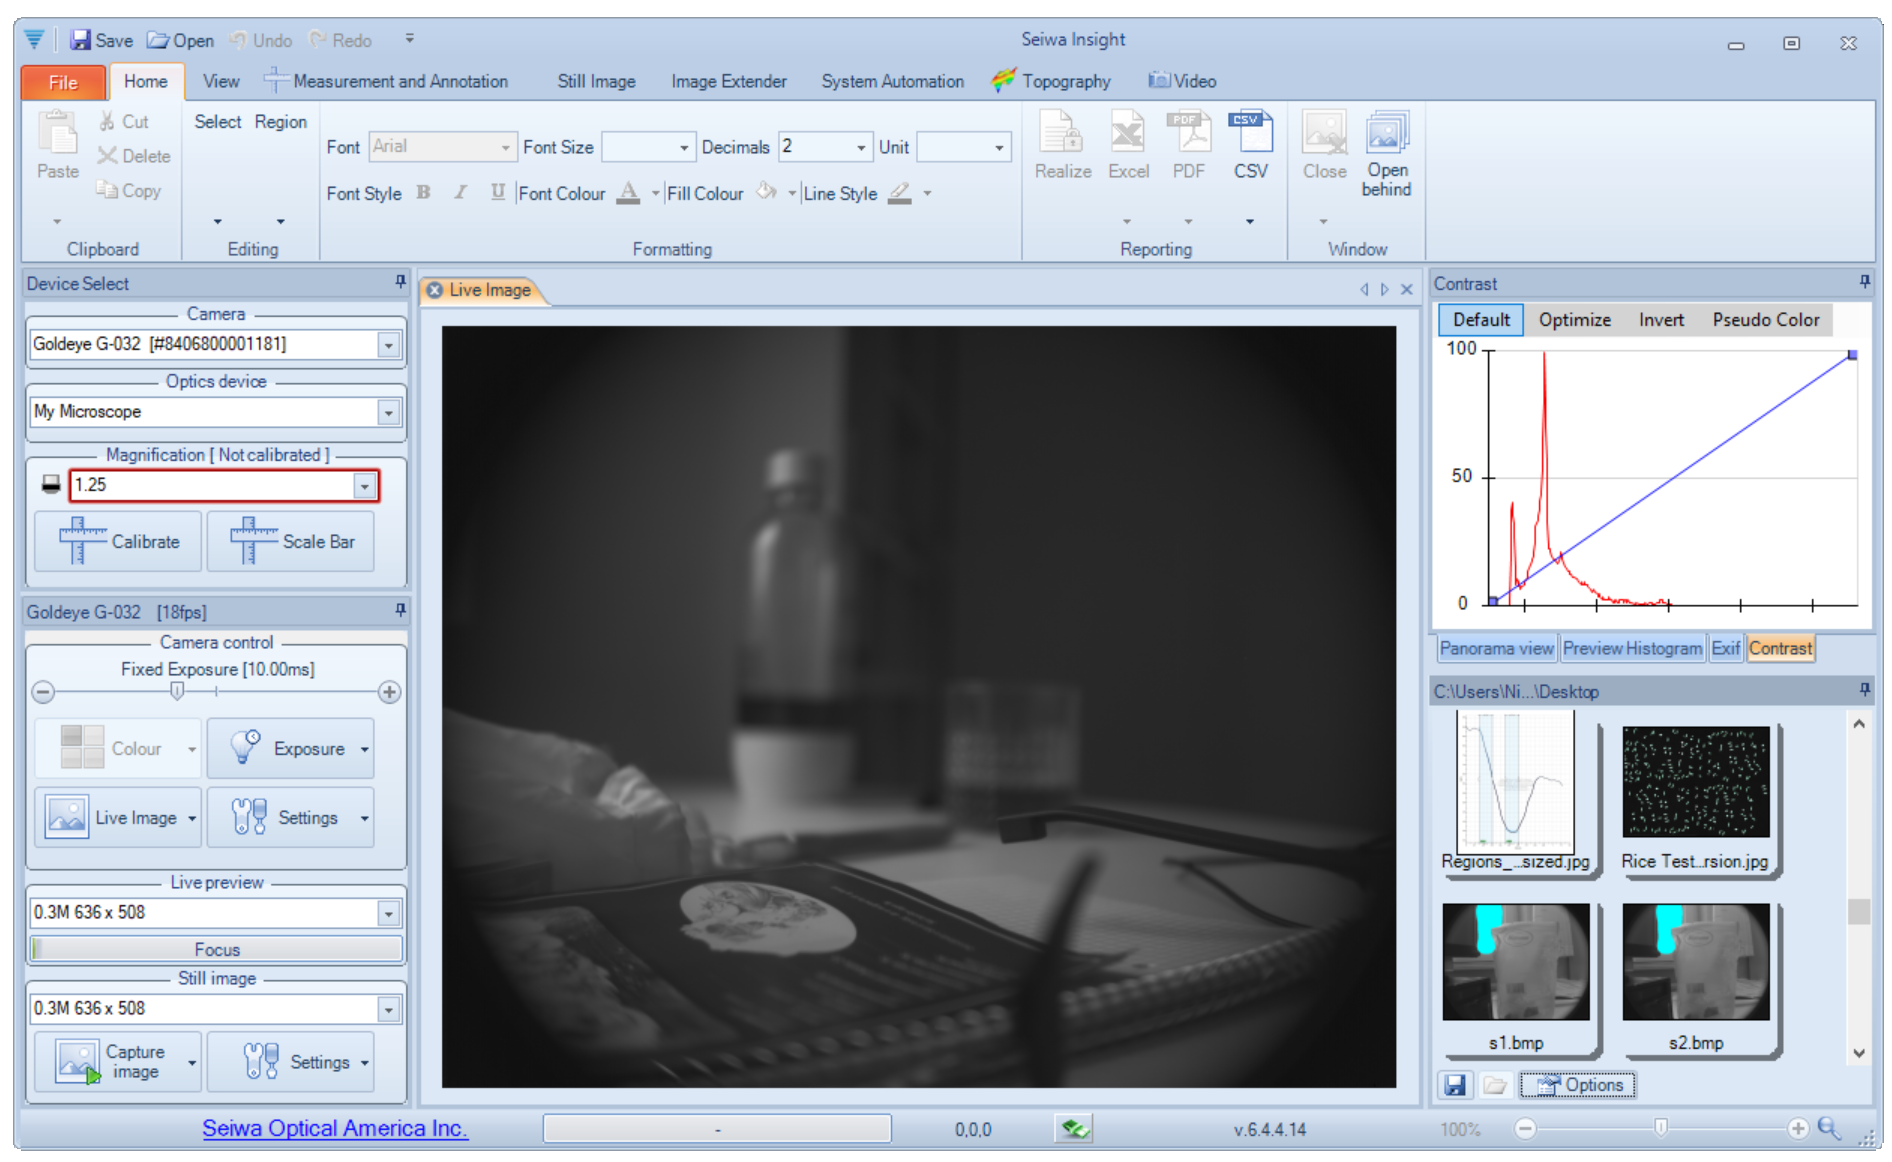Click exposure decrease minus button
This screenshot has height=1162, width=1892.
point(43,692)
